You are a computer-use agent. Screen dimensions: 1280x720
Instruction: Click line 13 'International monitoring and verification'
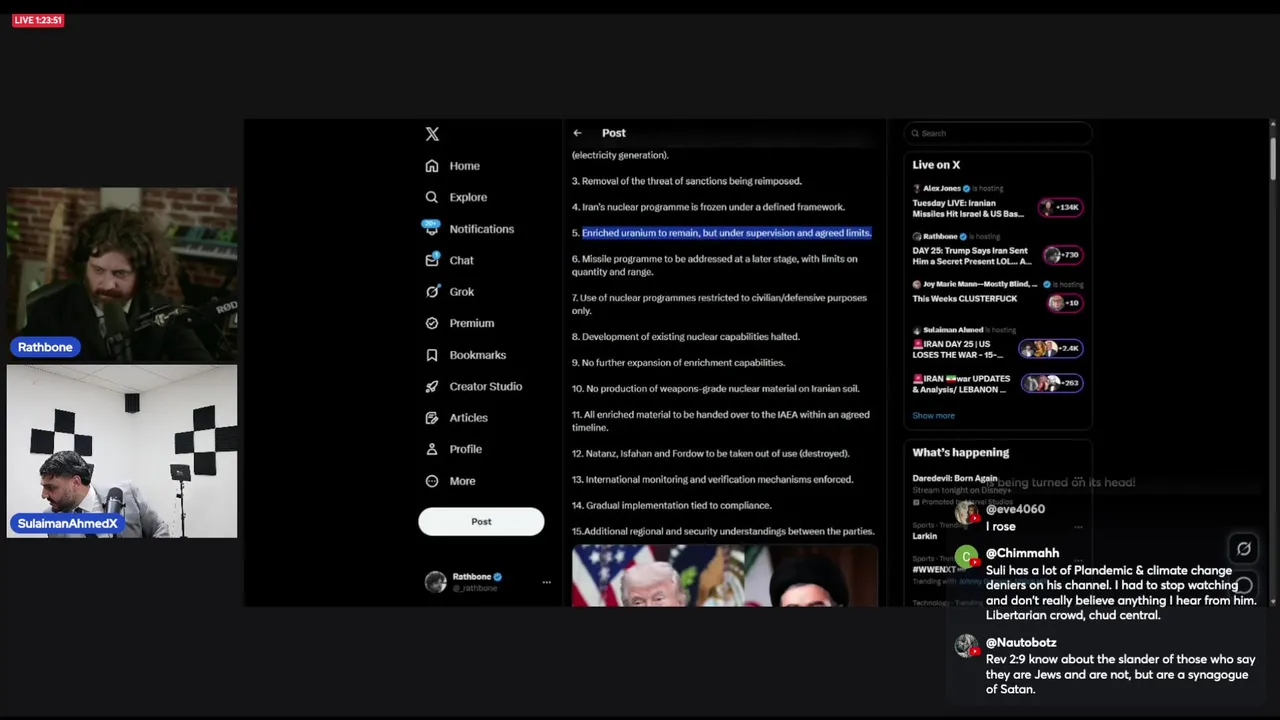pyautogui.click(x=712, y=480)
